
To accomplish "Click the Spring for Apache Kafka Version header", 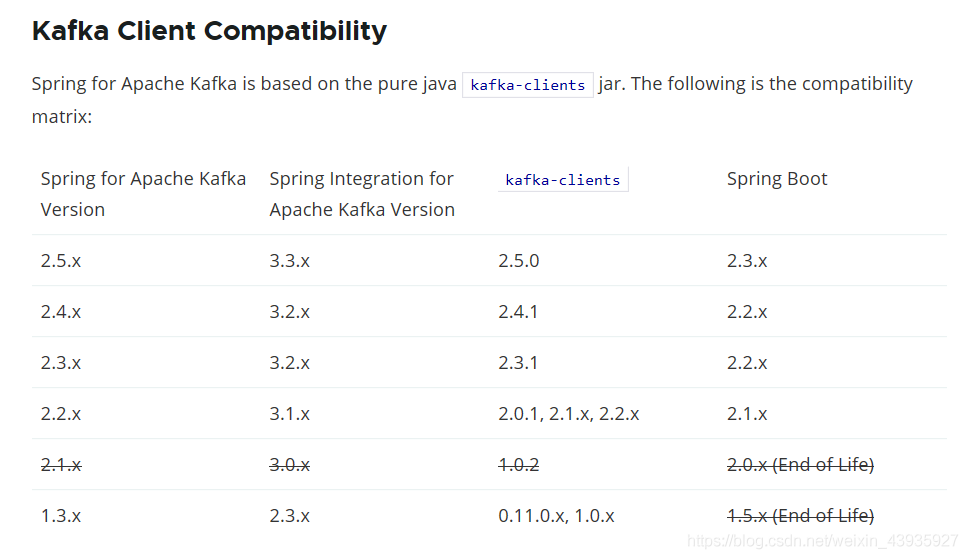I will click(x=143, y=194).
